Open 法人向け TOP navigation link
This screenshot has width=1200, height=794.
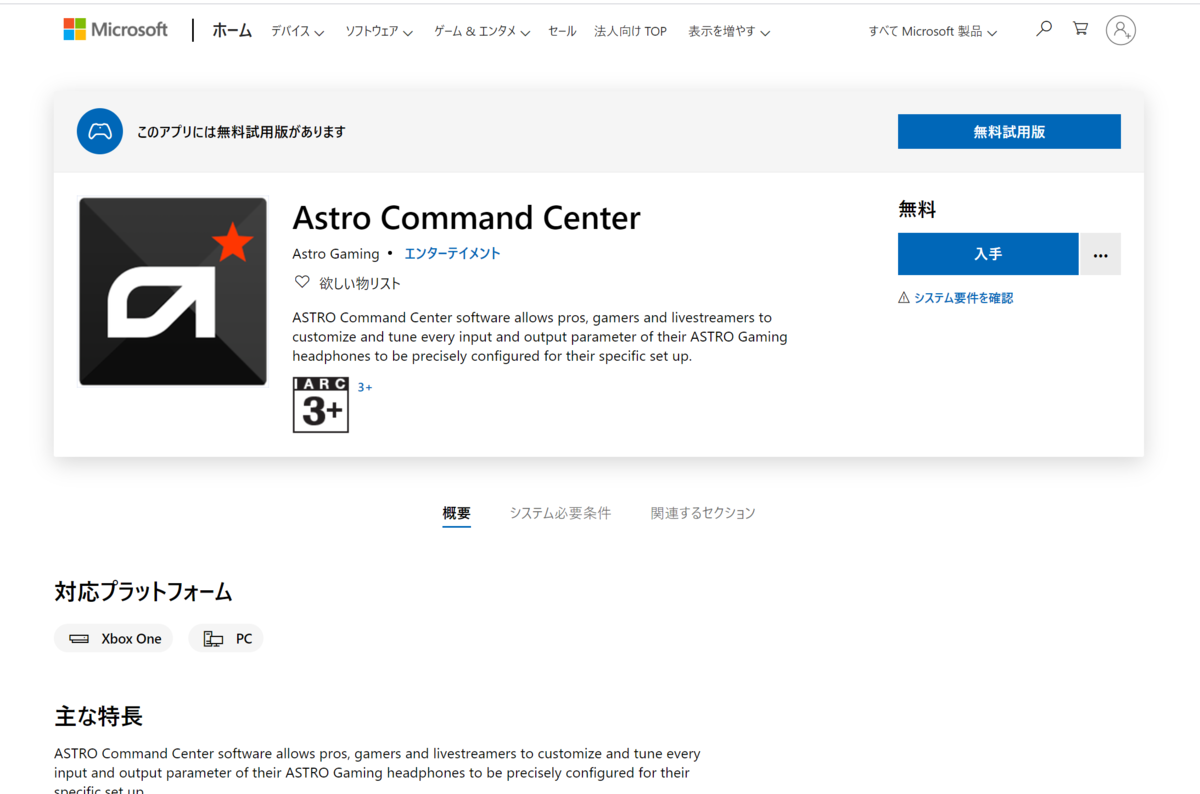pos(630,32)
